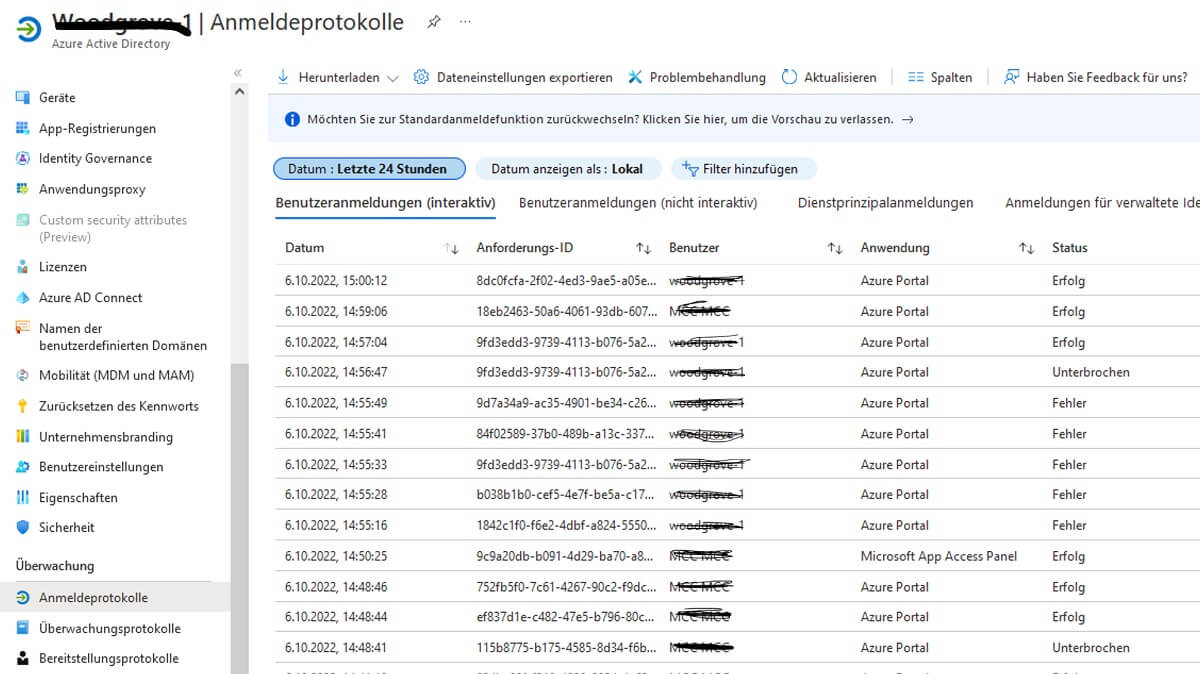Select the row dated 6.10.2022, 15:00:12
Screen dimensions: 1200x674
737,281
